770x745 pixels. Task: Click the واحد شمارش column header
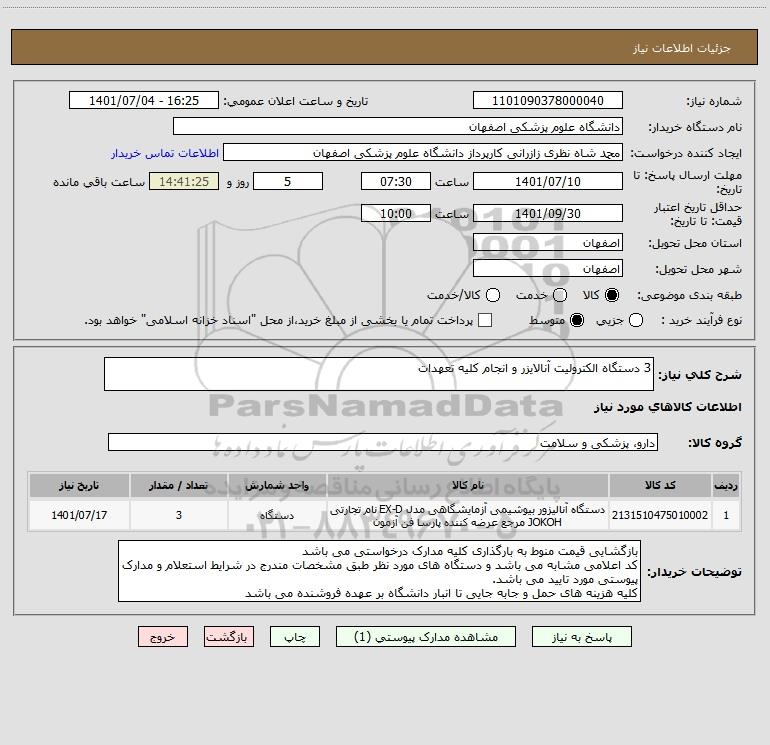277,485
